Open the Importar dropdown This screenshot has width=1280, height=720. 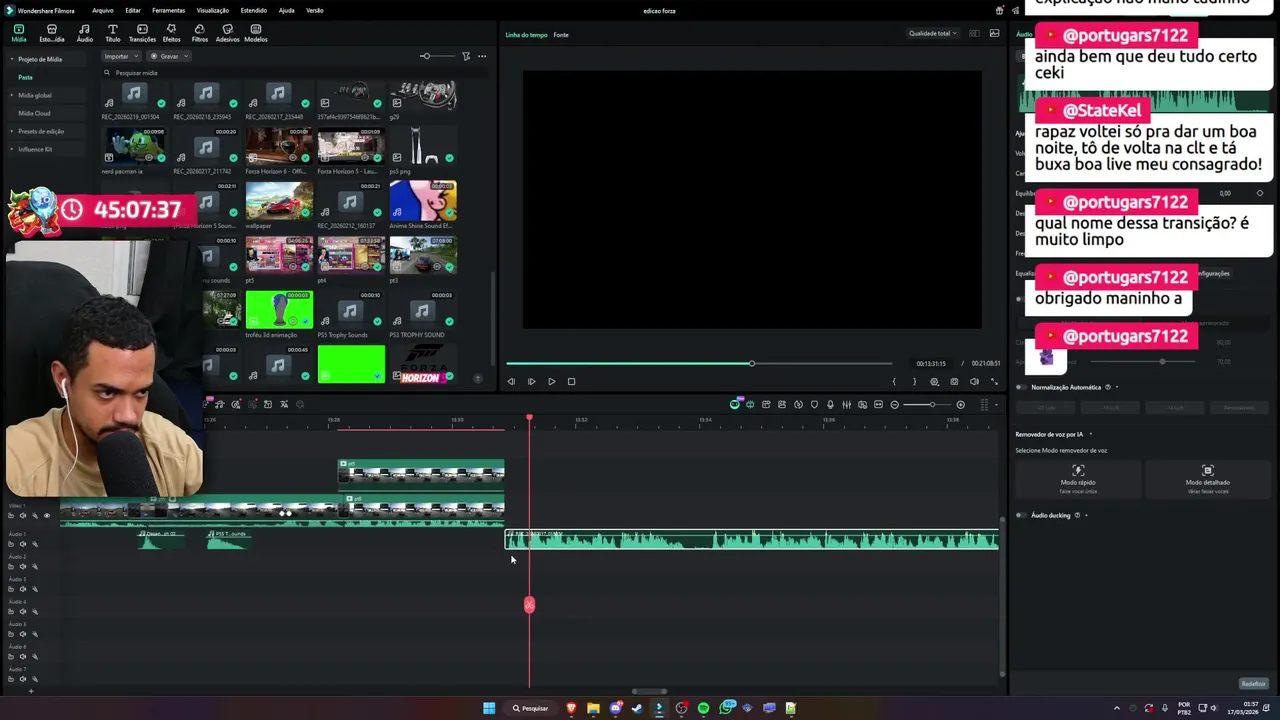pyautogui.click(x=121, y=56)
